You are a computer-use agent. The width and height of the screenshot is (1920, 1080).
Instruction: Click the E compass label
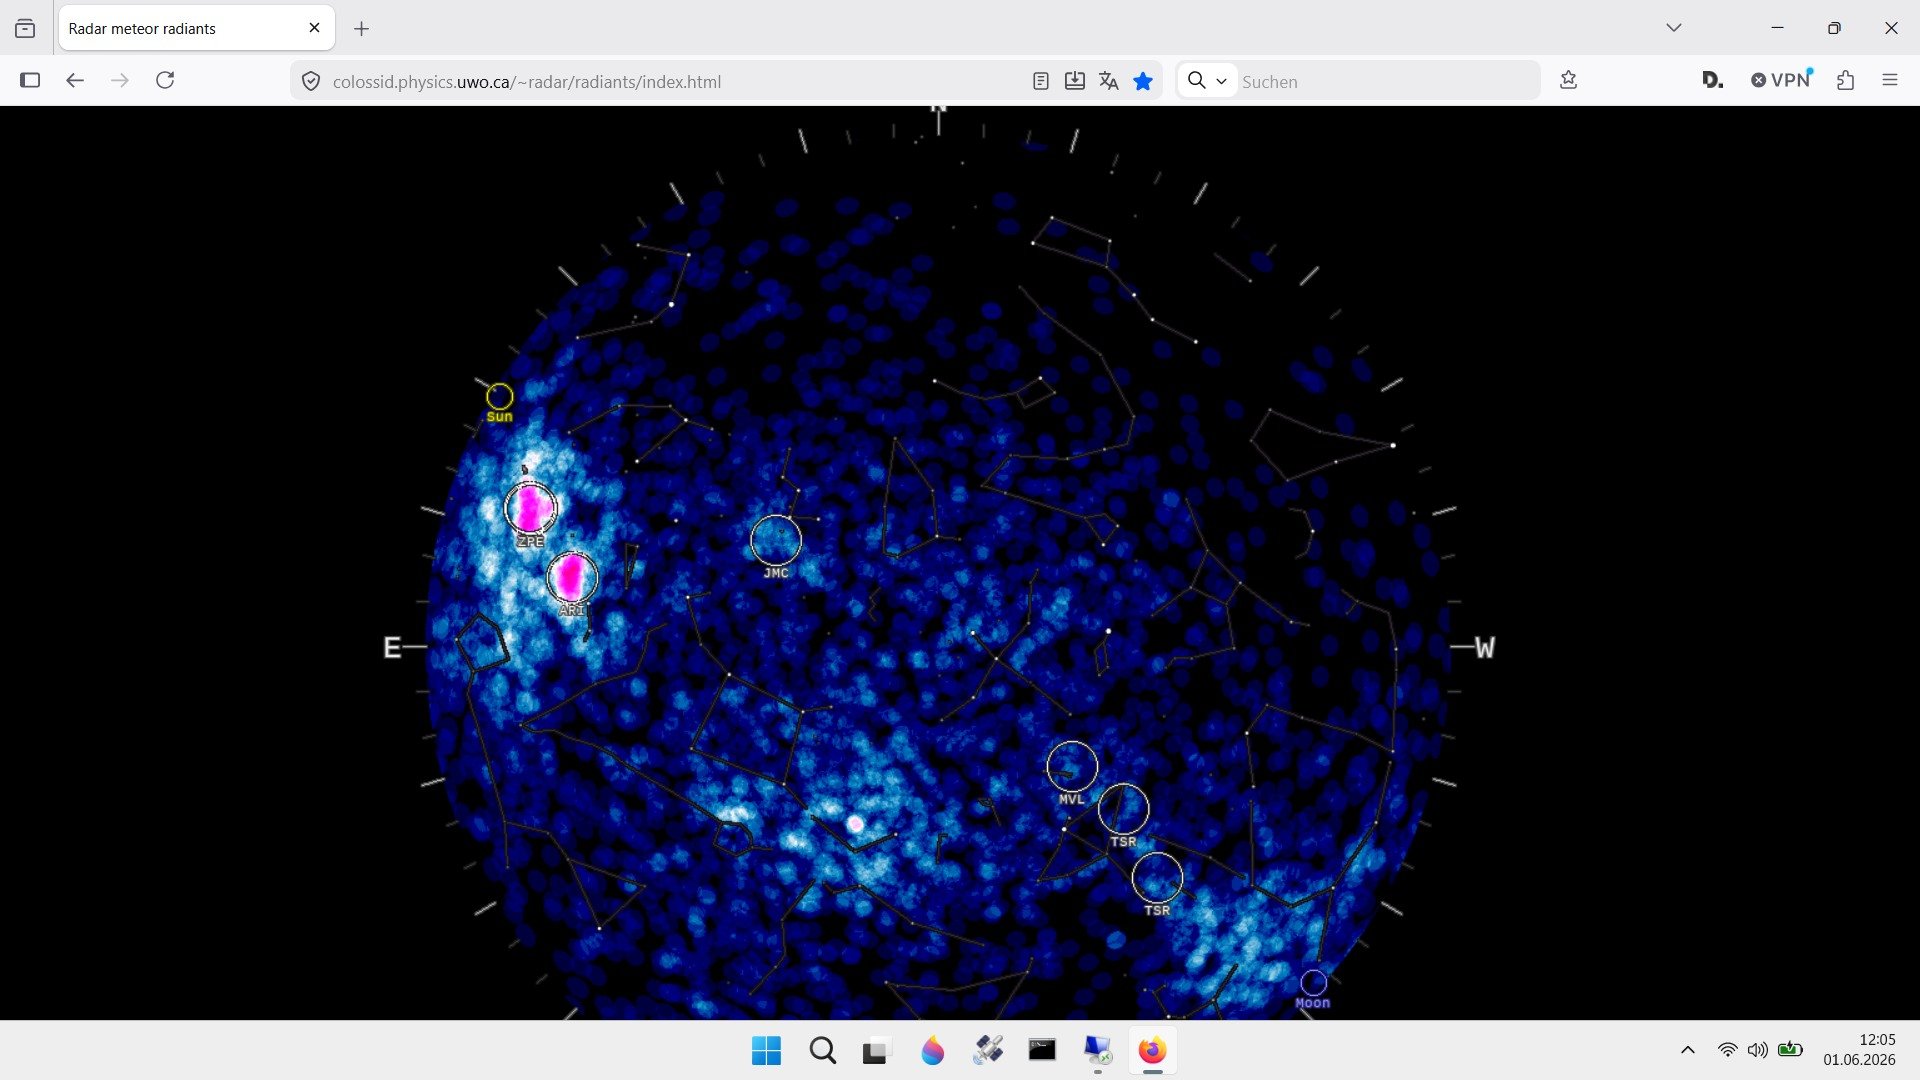(392, 648)
